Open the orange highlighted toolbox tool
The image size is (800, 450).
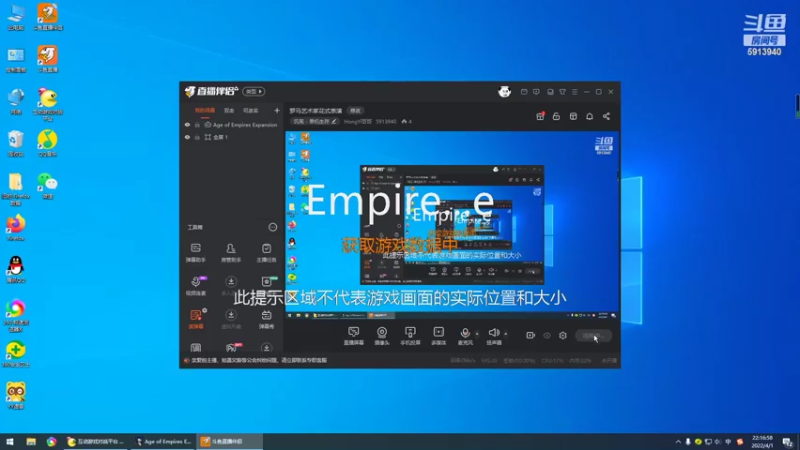[x=196, y=318]
